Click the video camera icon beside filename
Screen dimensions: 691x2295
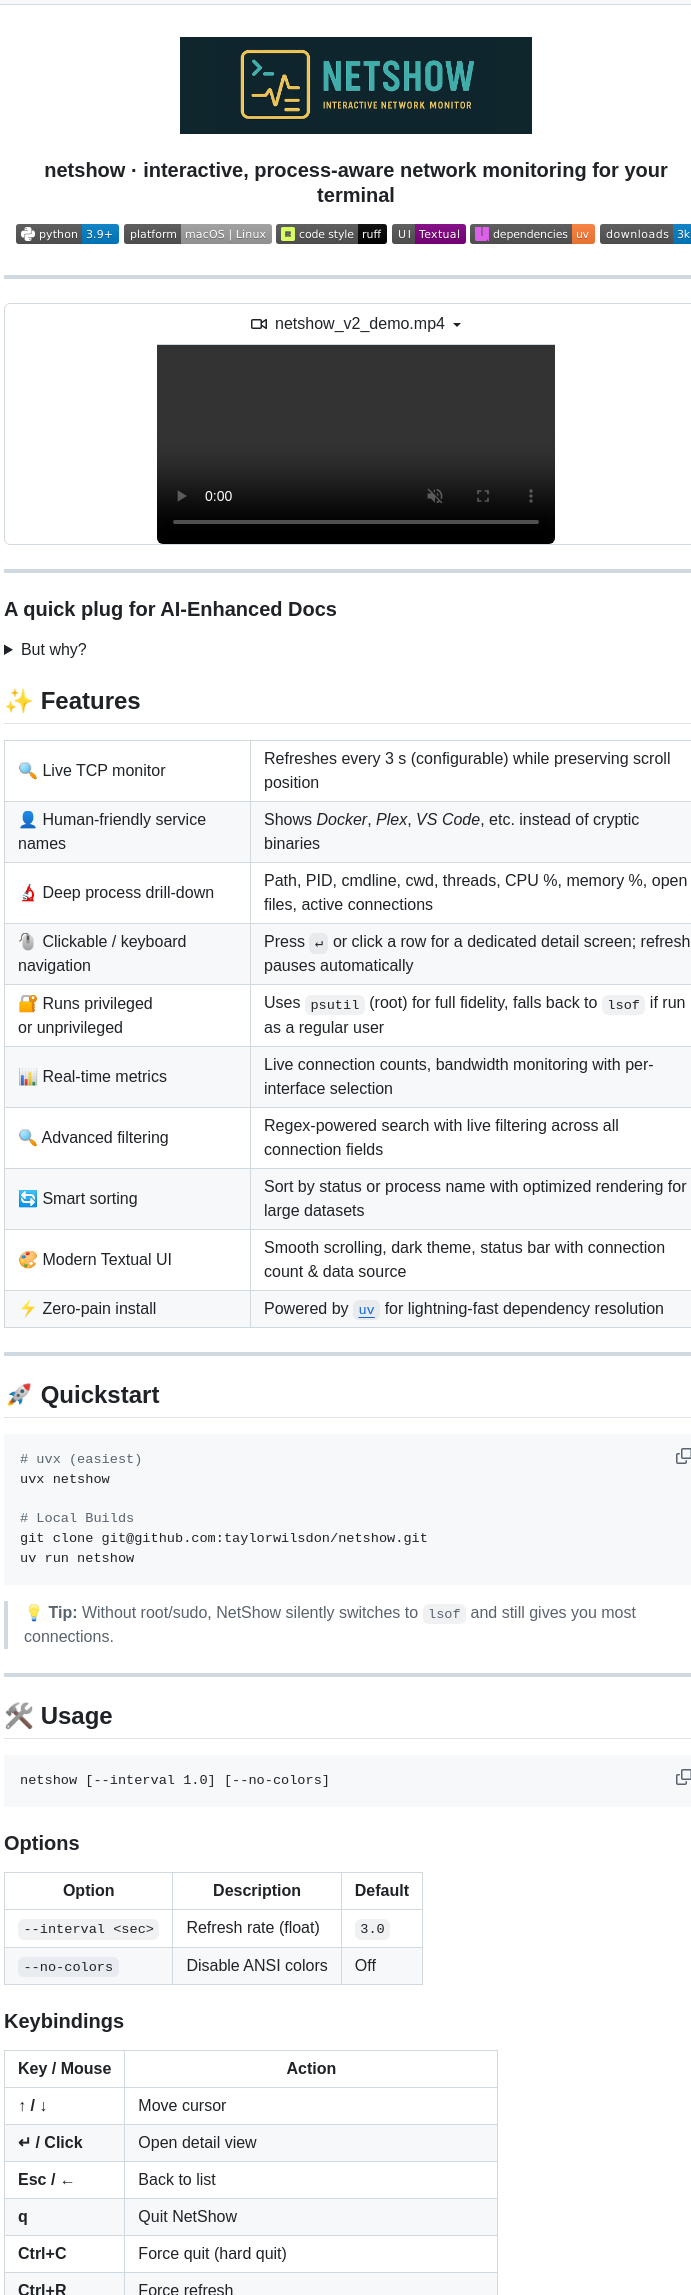click(259, 324)
